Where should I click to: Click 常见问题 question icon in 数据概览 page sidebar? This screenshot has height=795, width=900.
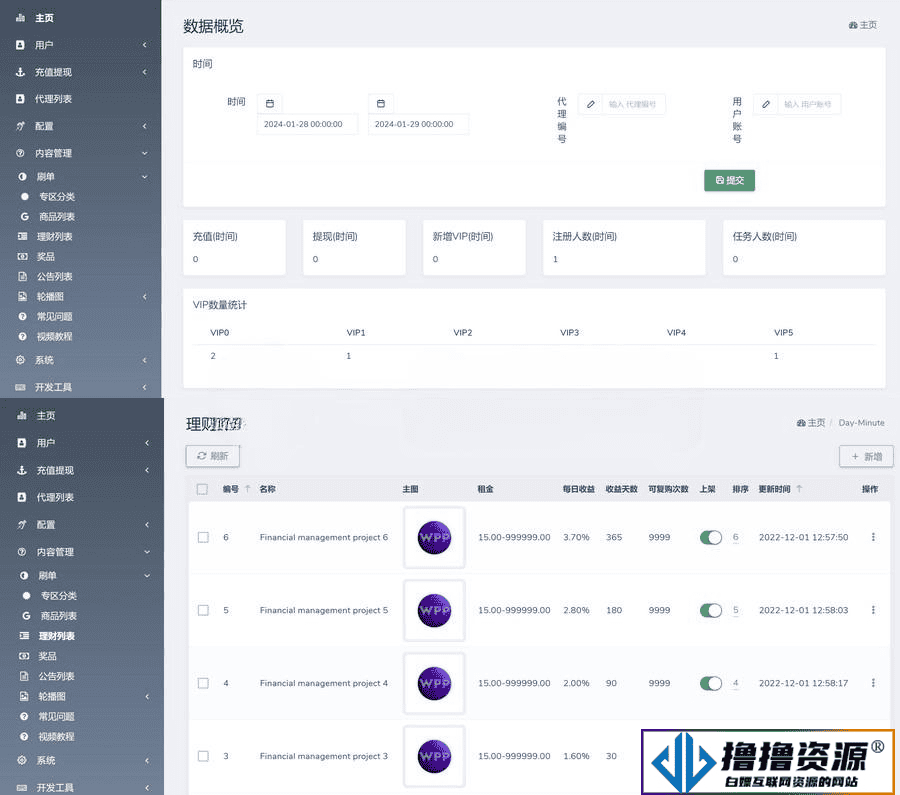click(x=23, y=316)
